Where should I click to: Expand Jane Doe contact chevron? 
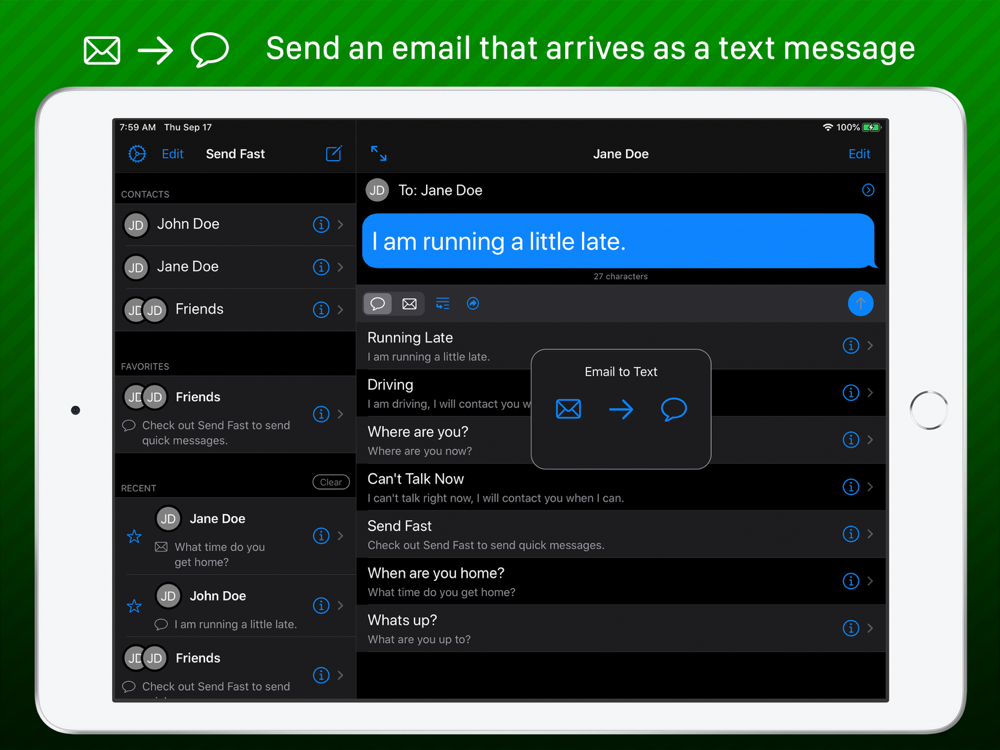[x=341, y=267]
